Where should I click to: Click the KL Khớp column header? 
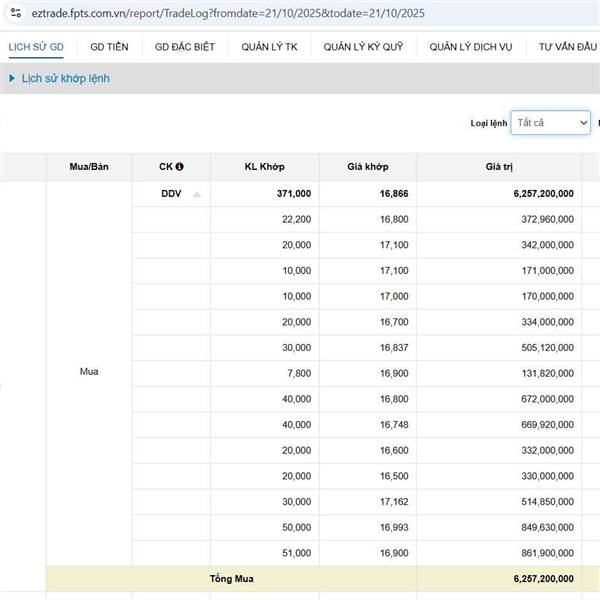pos(264,167)
